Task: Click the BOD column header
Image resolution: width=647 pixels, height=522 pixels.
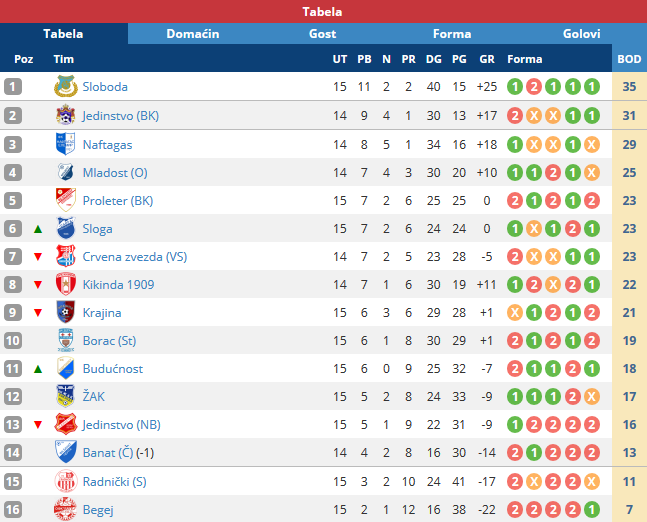Action: [629, 59]
